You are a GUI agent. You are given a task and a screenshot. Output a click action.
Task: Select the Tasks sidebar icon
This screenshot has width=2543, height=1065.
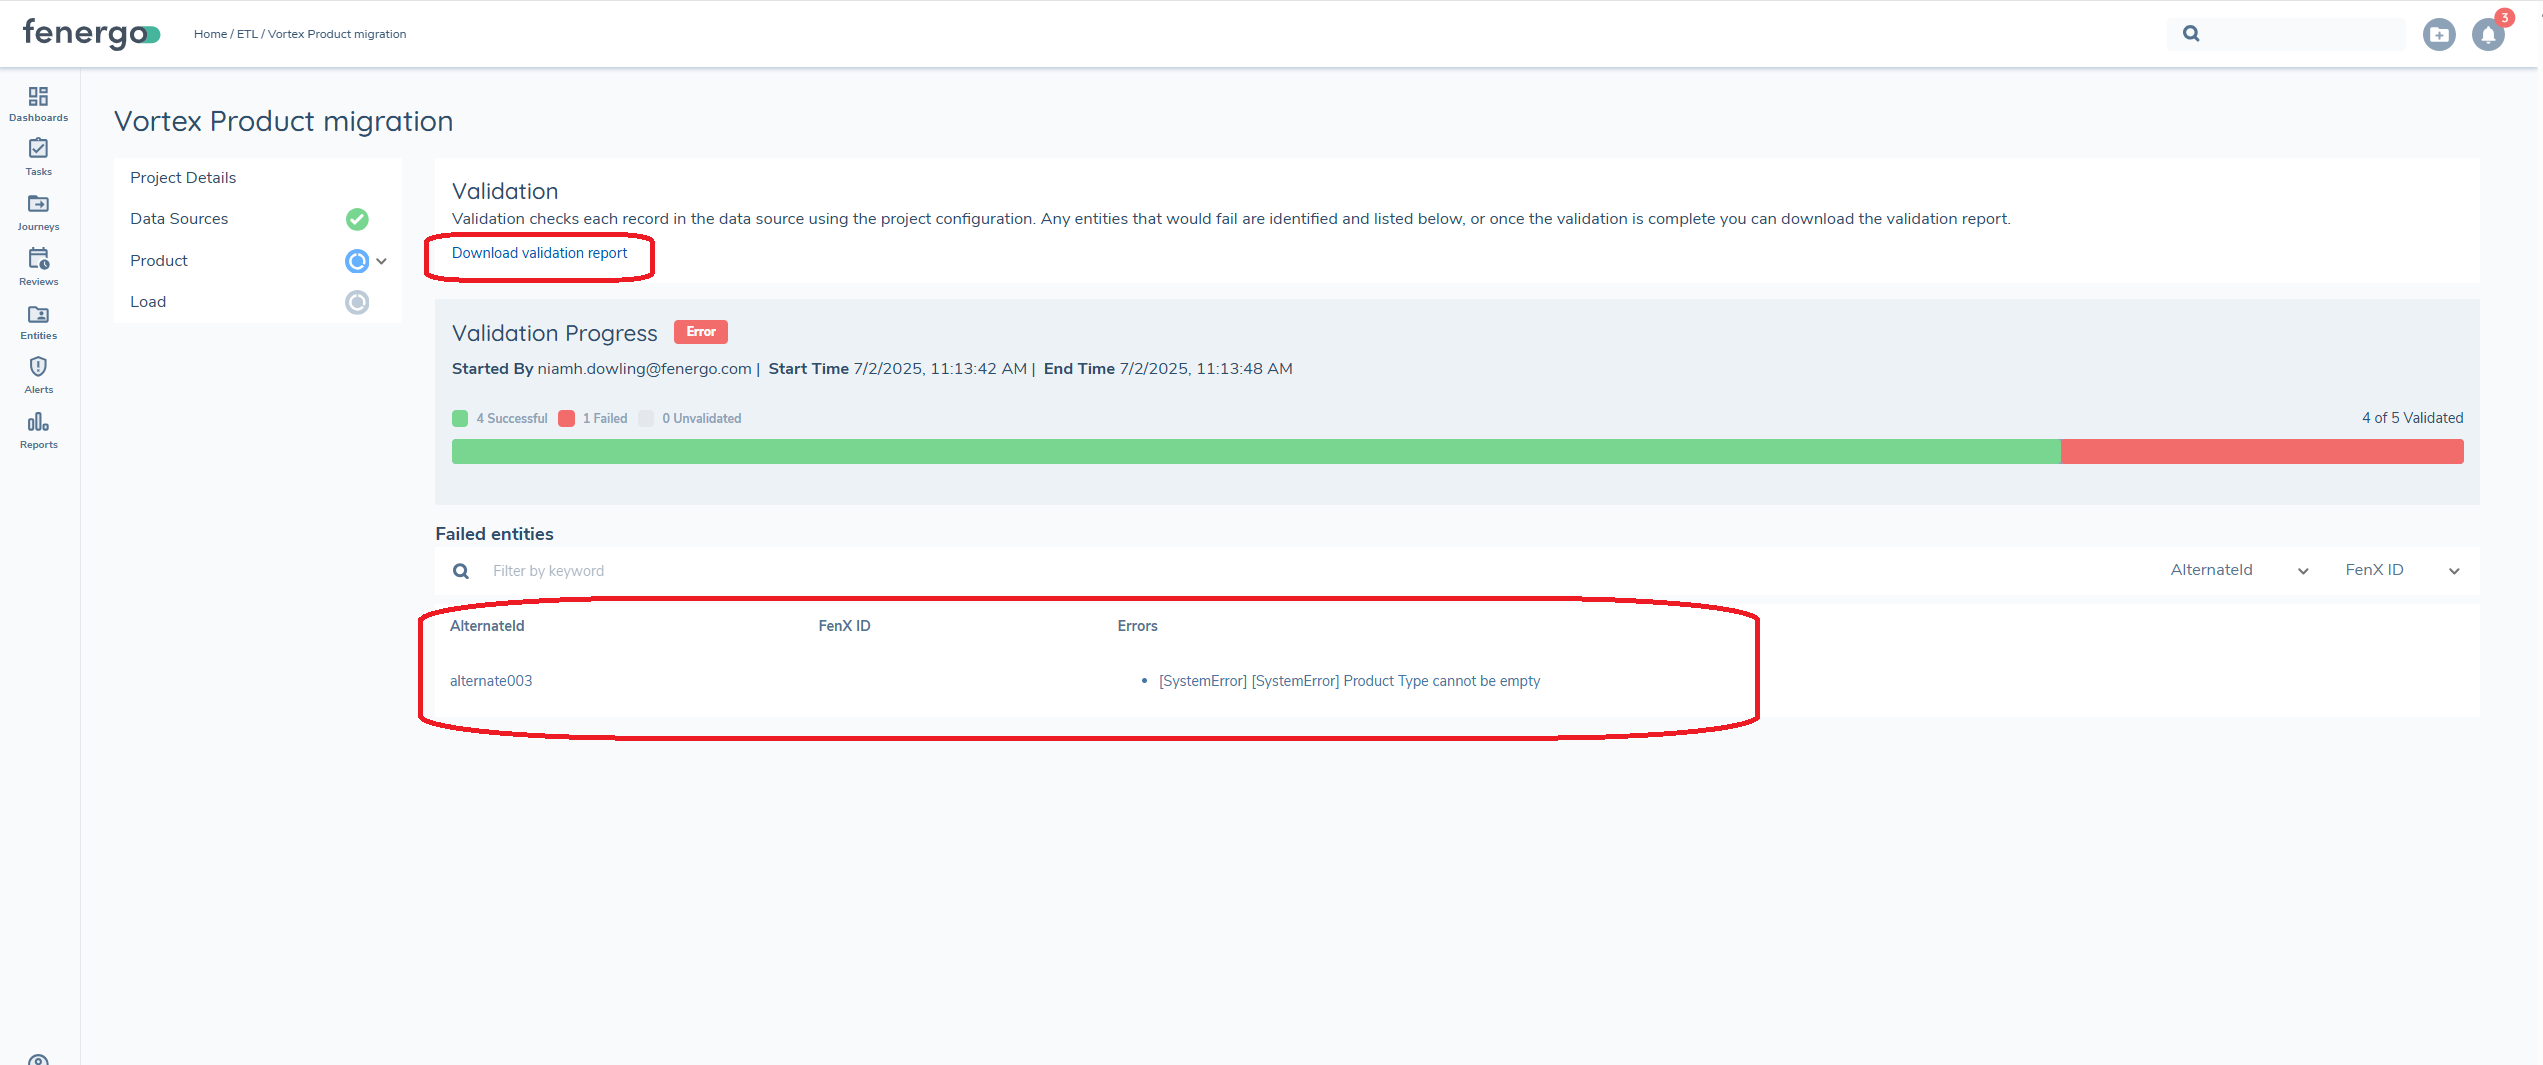38,155
